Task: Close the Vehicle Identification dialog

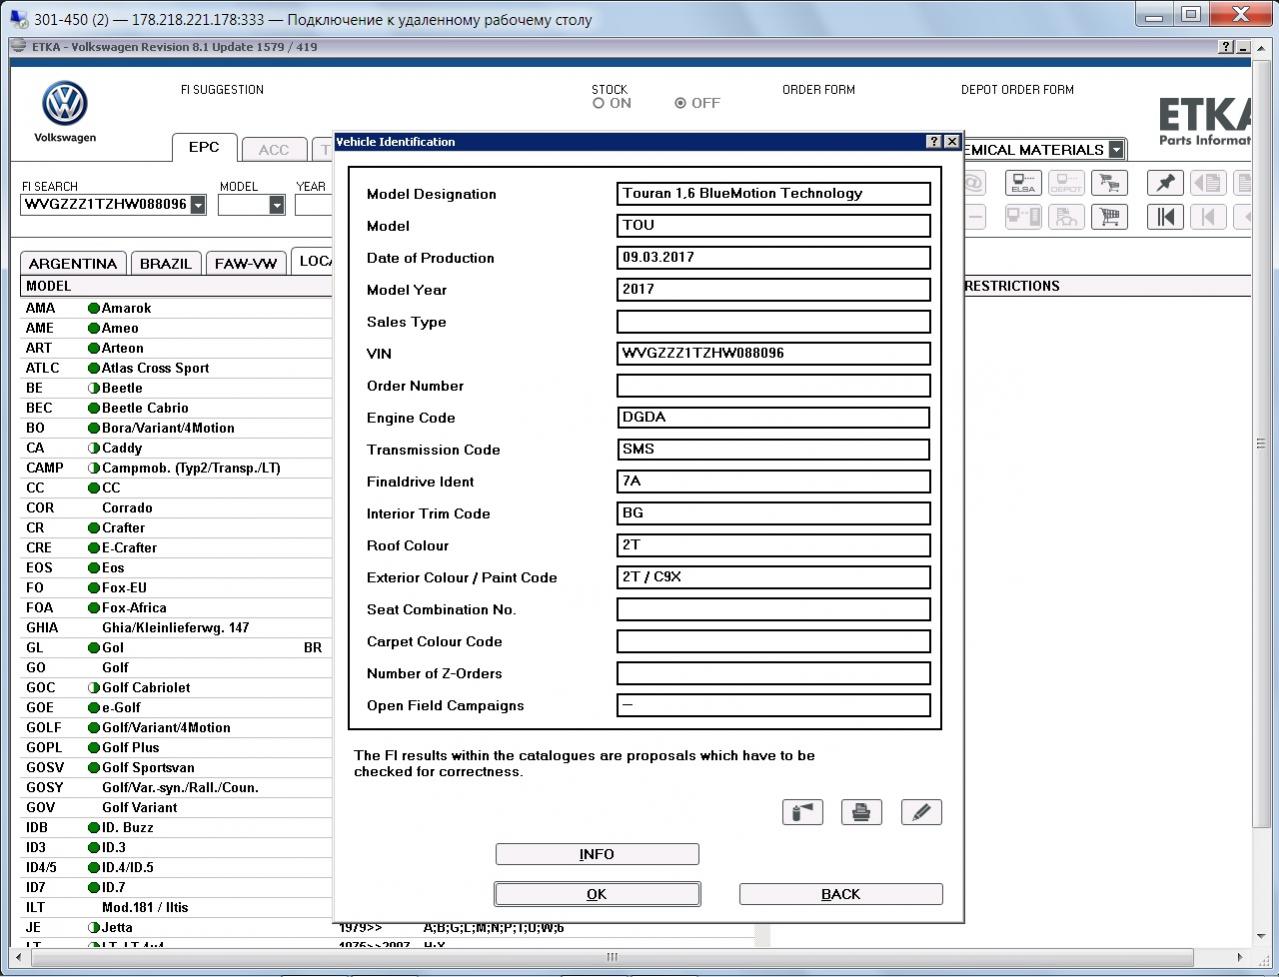Action: (952, 142)
